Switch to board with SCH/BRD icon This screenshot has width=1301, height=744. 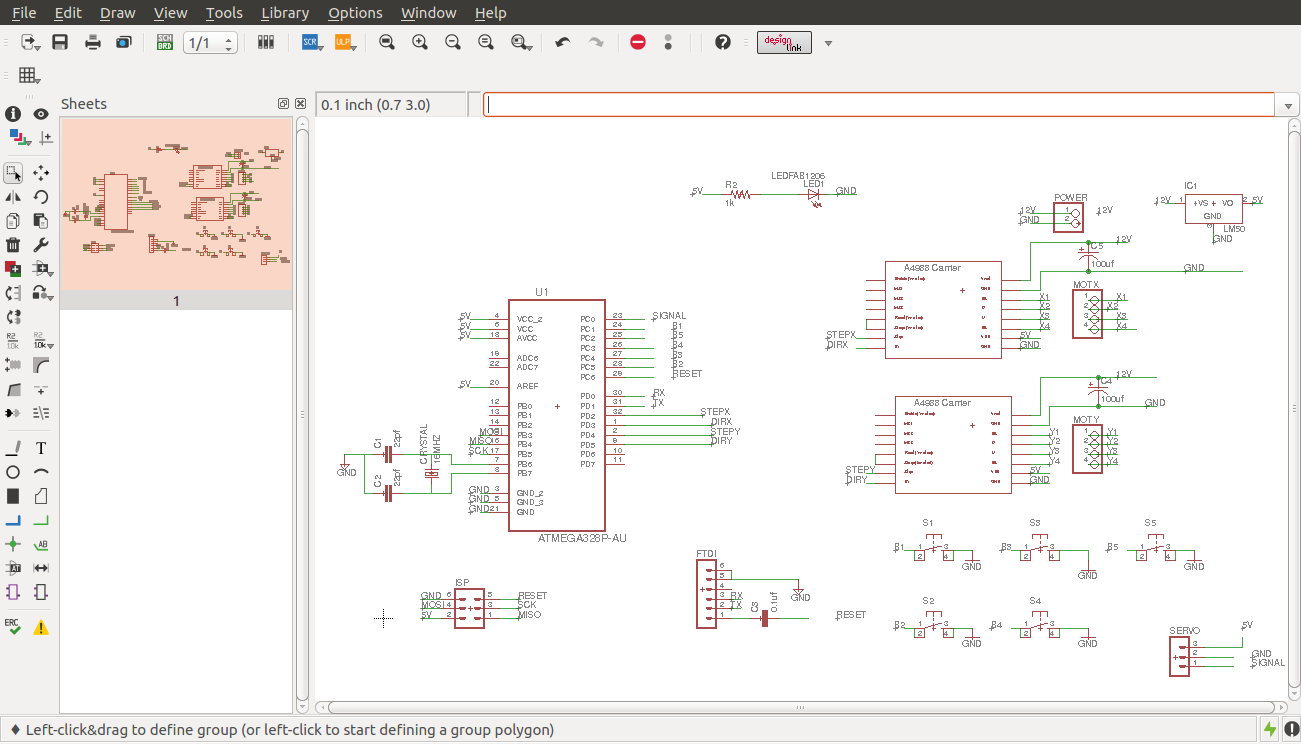[165, 42]
